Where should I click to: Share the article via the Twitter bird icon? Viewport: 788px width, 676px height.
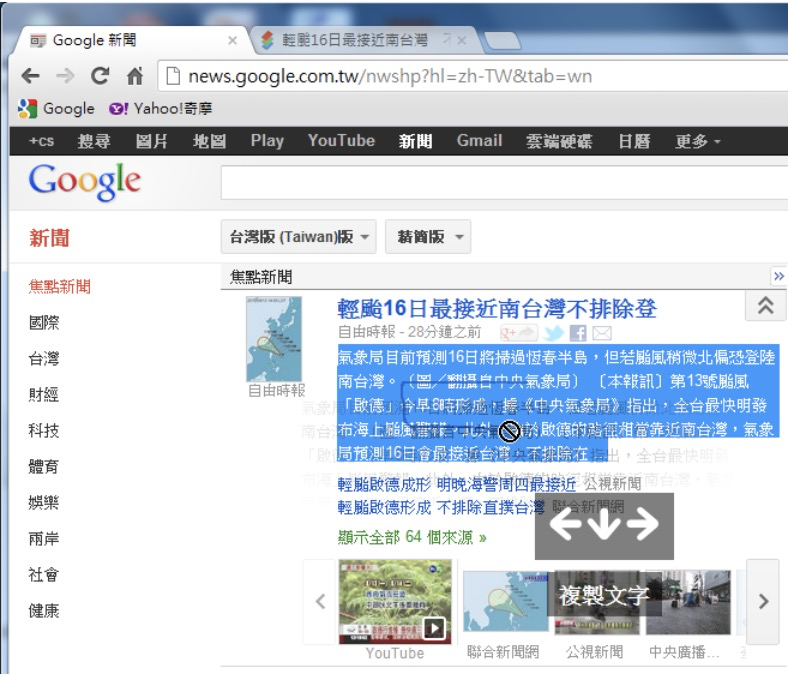[x=553, y=333]
